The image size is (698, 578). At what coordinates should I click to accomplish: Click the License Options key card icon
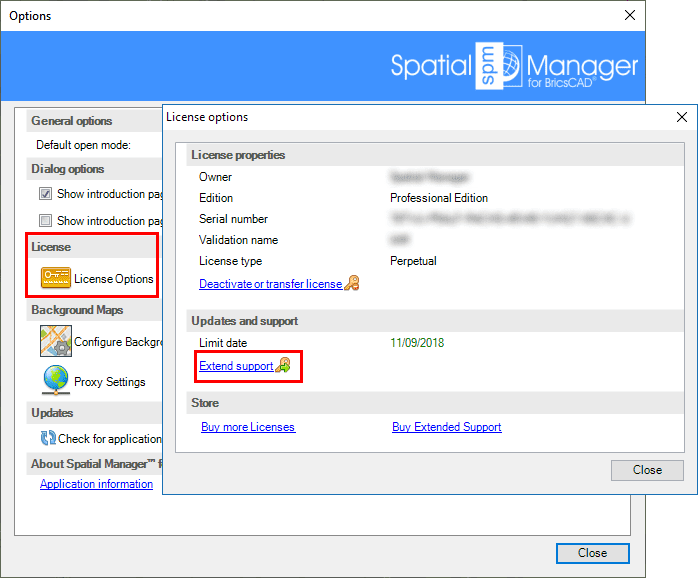[x=56, y=279]
